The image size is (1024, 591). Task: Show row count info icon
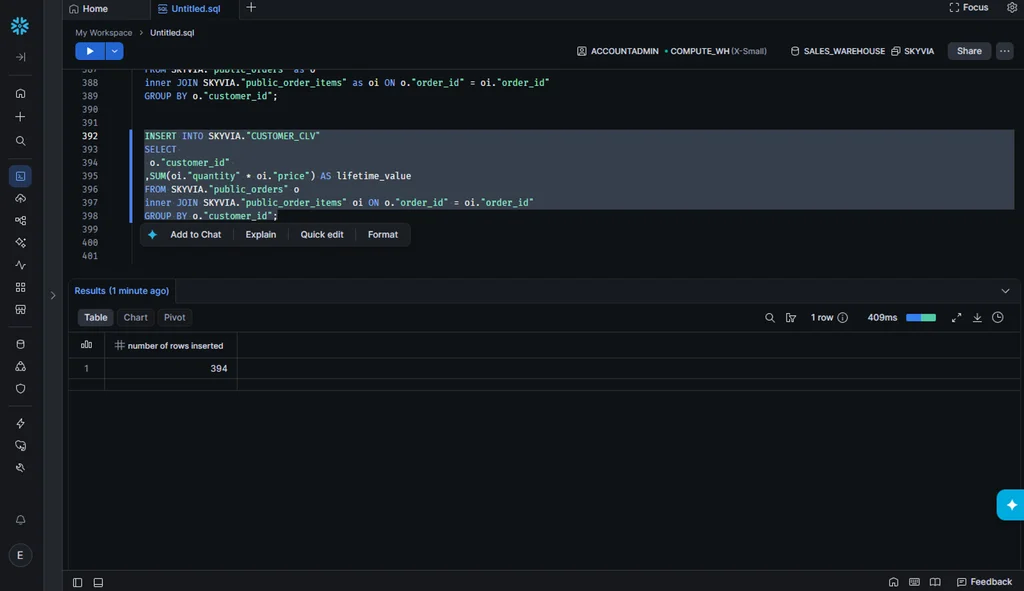[842, 317]
